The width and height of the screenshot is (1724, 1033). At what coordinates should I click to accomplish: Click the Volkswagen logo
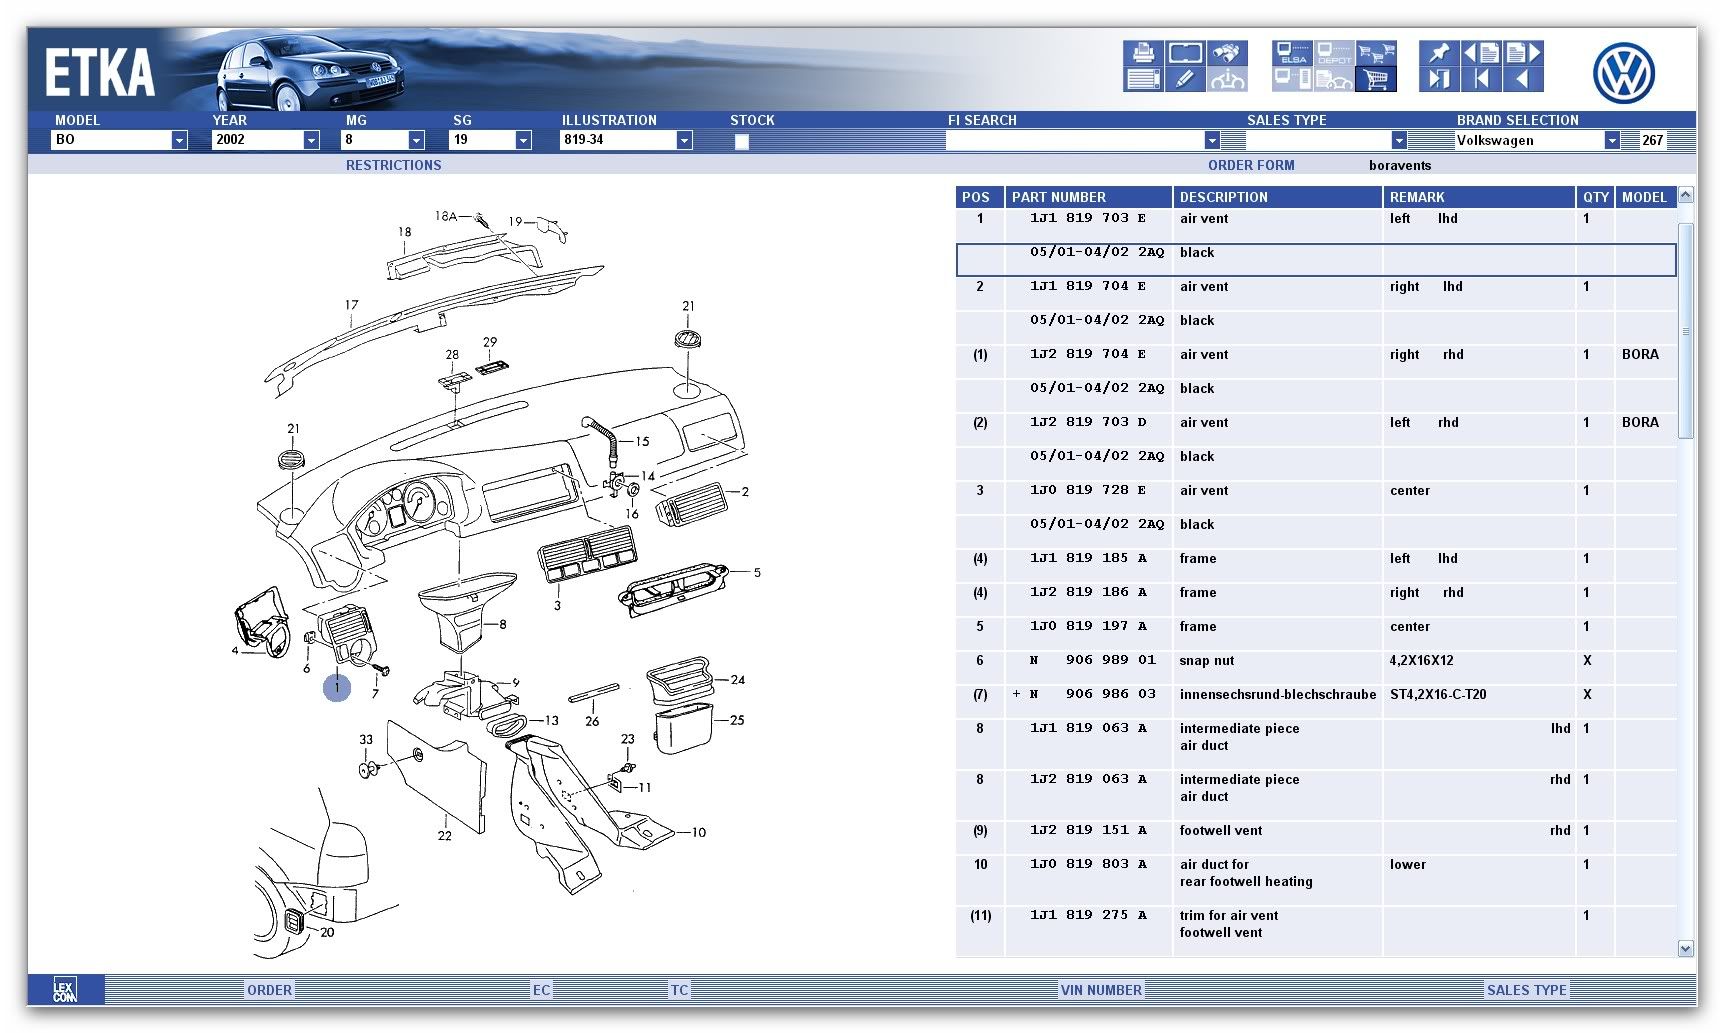tap(1623, 73)
